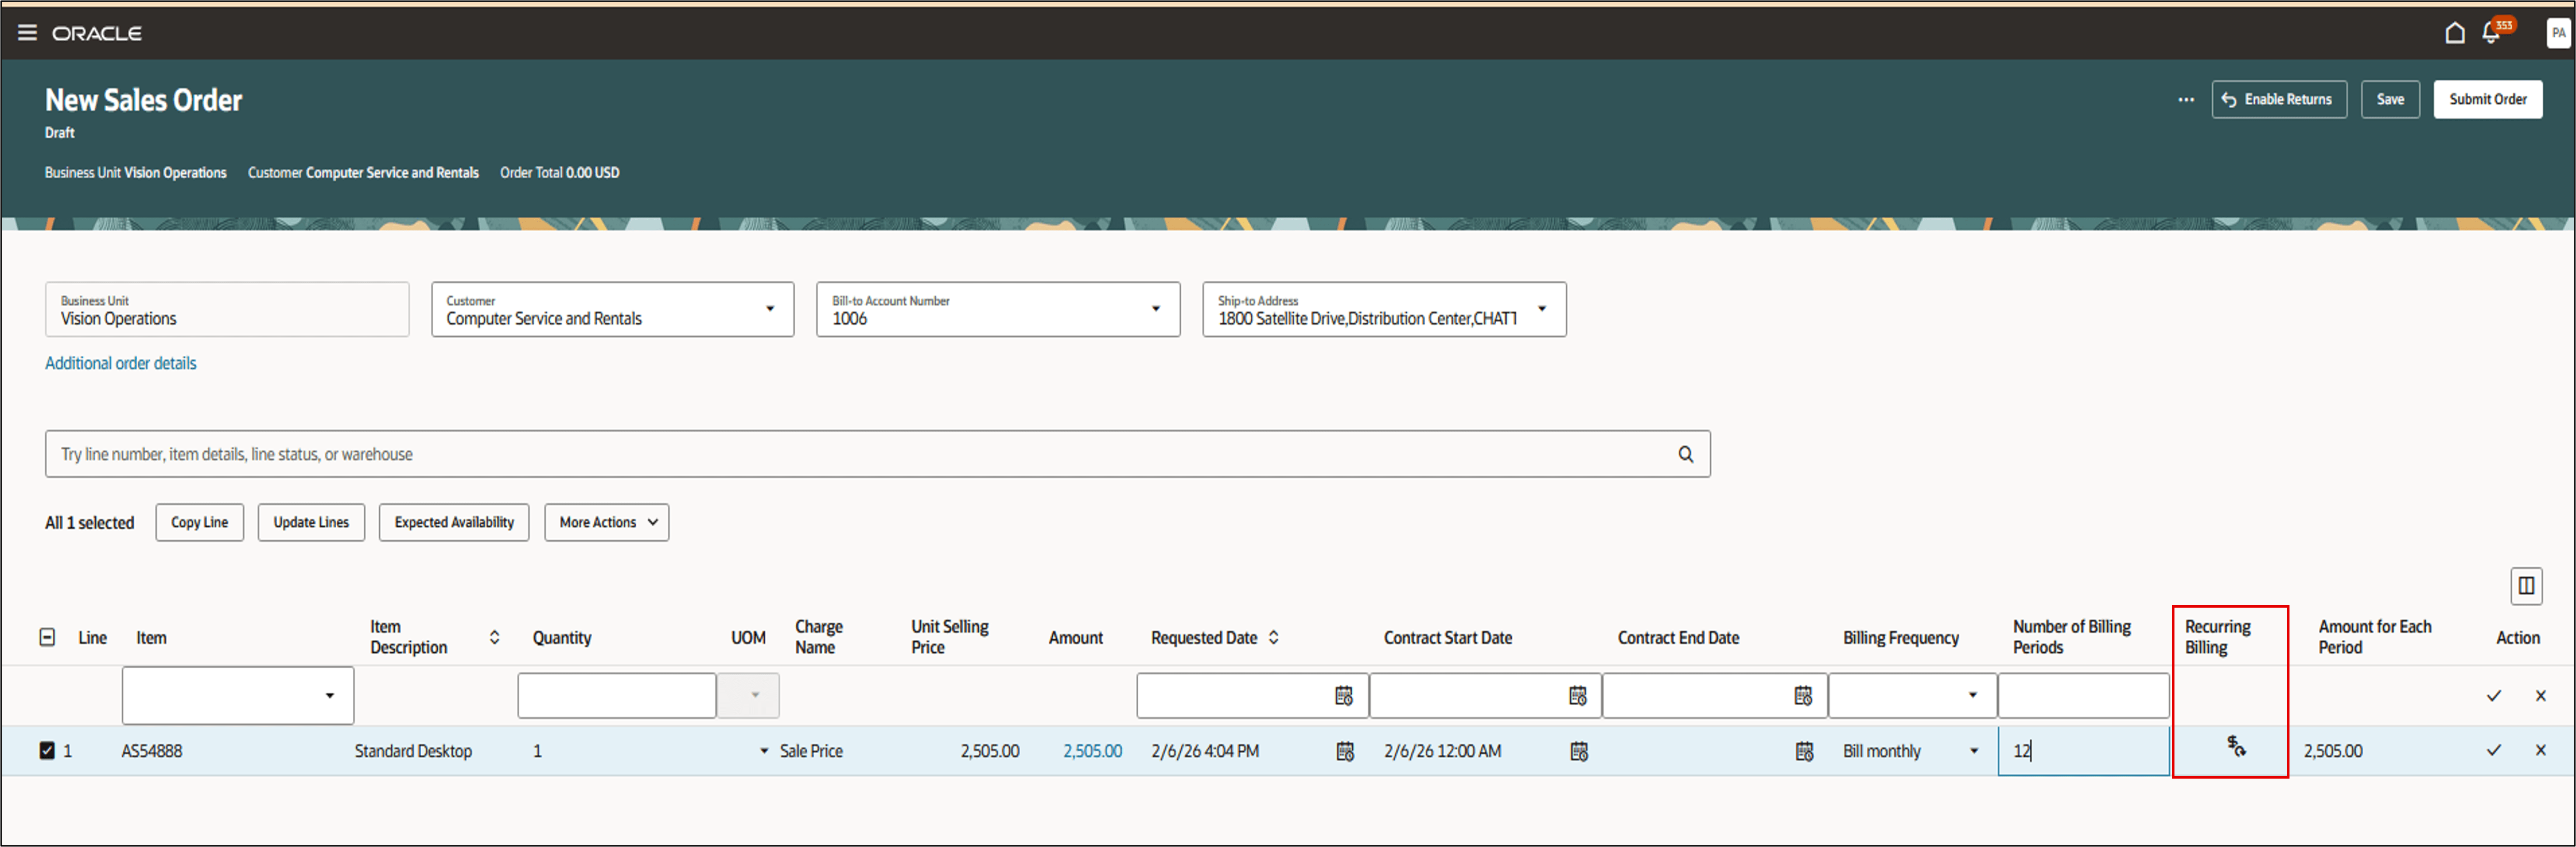Click the Recurring Billing icon in line 1
This screenshot has width=2576, height=847.
coord(2236,746)
